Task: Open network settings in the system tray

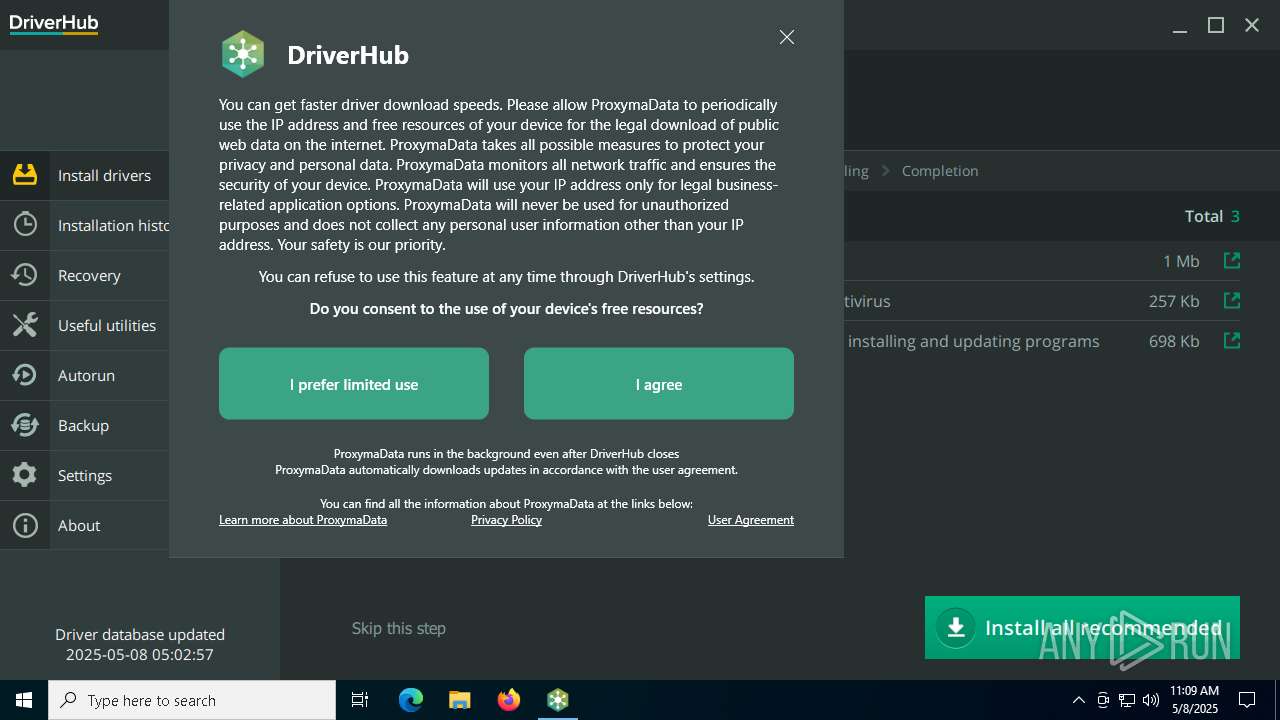Action: tap(1127, 700)
